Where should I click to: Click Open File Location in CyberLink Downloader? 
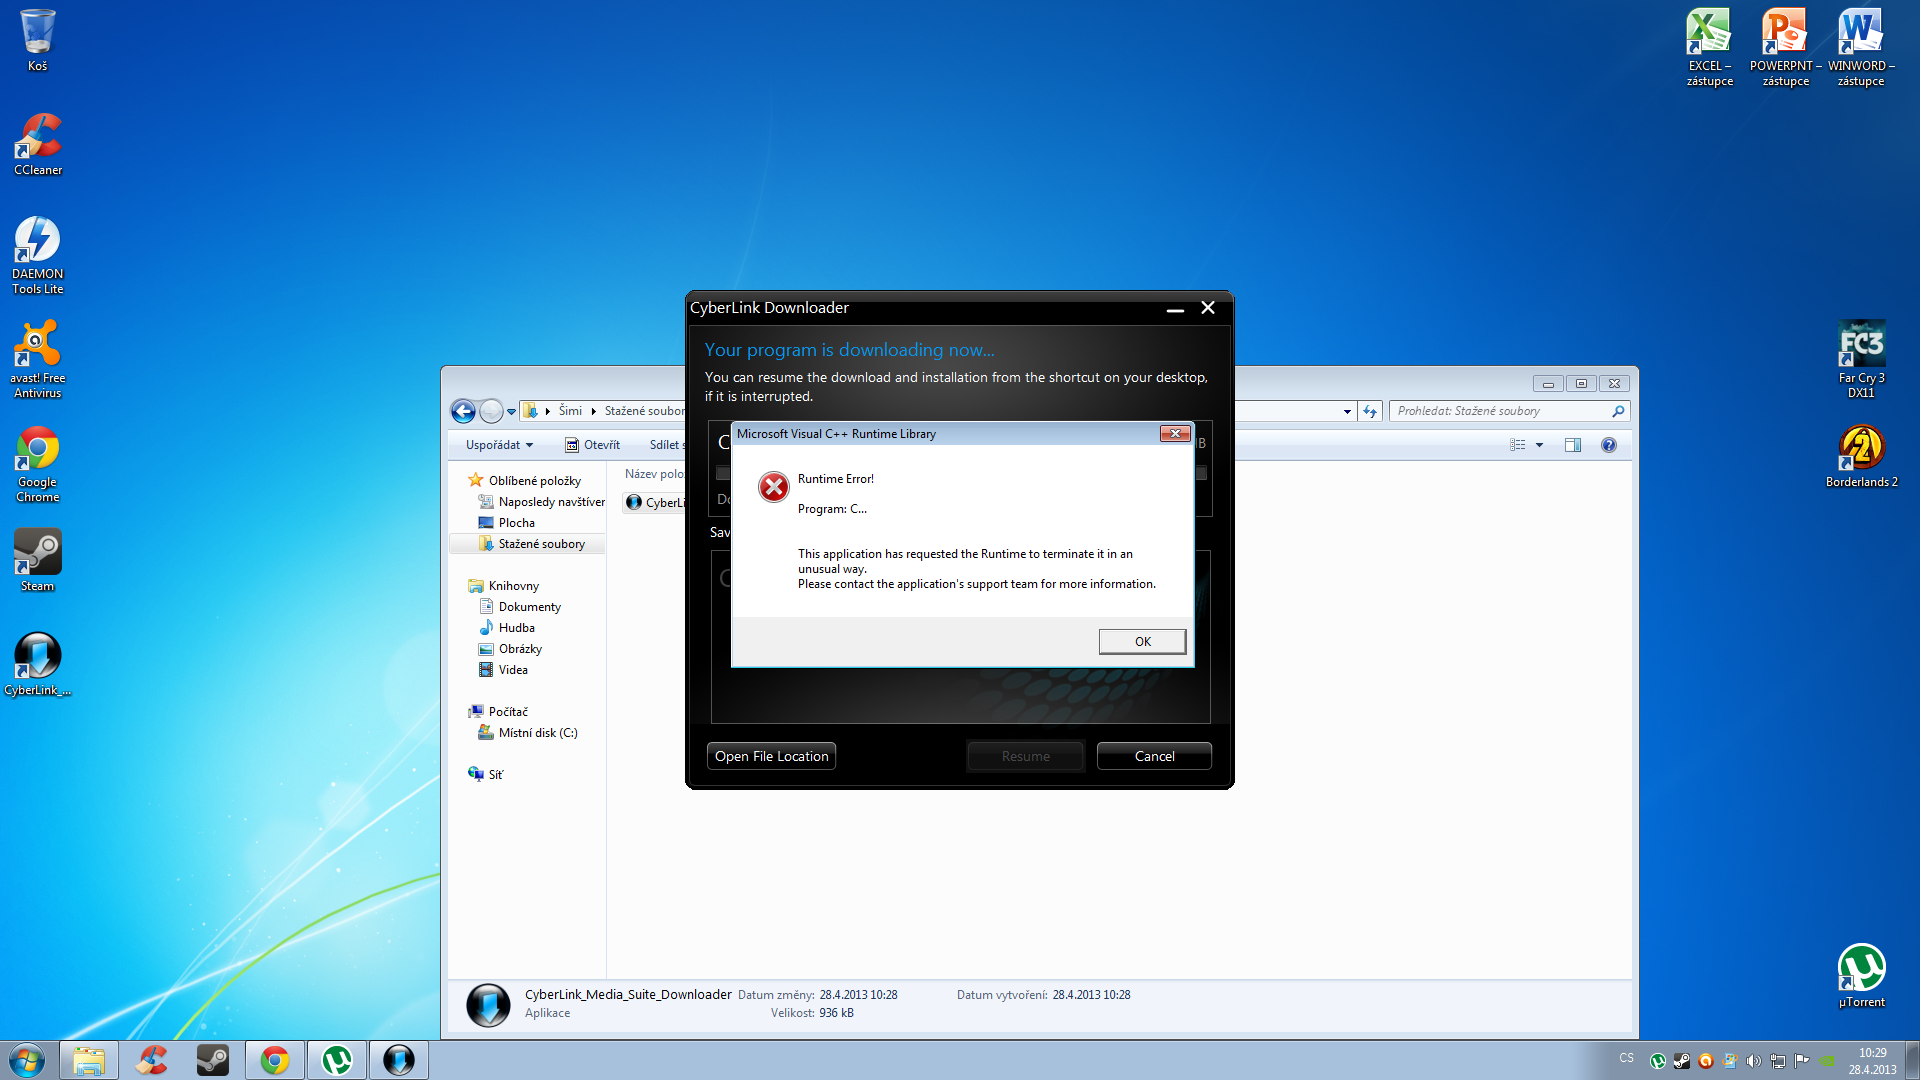(x=771, y=756)
